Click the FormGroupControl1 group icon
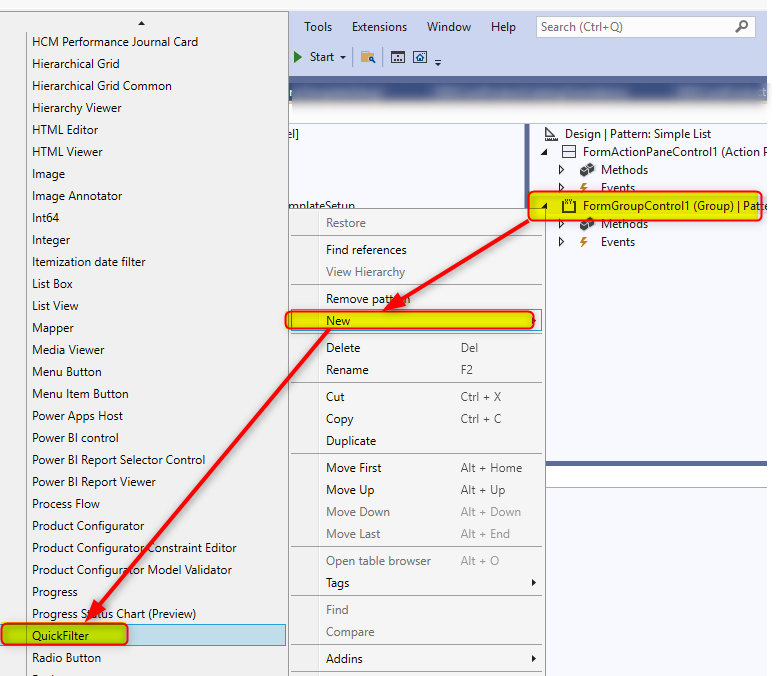 [568, 206]
